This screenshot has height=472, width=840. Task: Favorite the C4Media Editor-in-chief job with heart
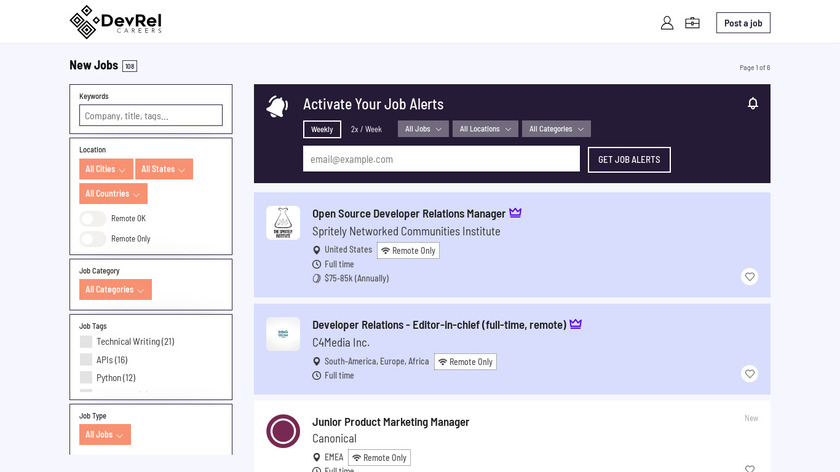(x=749, y=373)
